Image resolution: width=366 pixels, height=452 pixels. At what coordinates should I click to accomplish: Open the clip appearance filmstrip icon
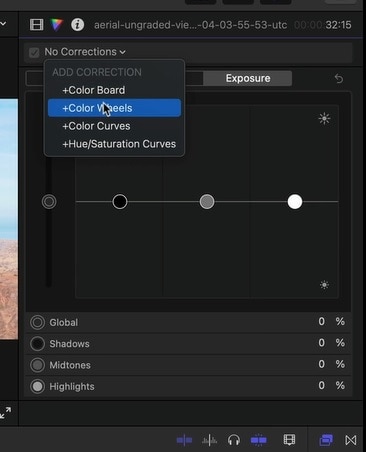(289, 440)
